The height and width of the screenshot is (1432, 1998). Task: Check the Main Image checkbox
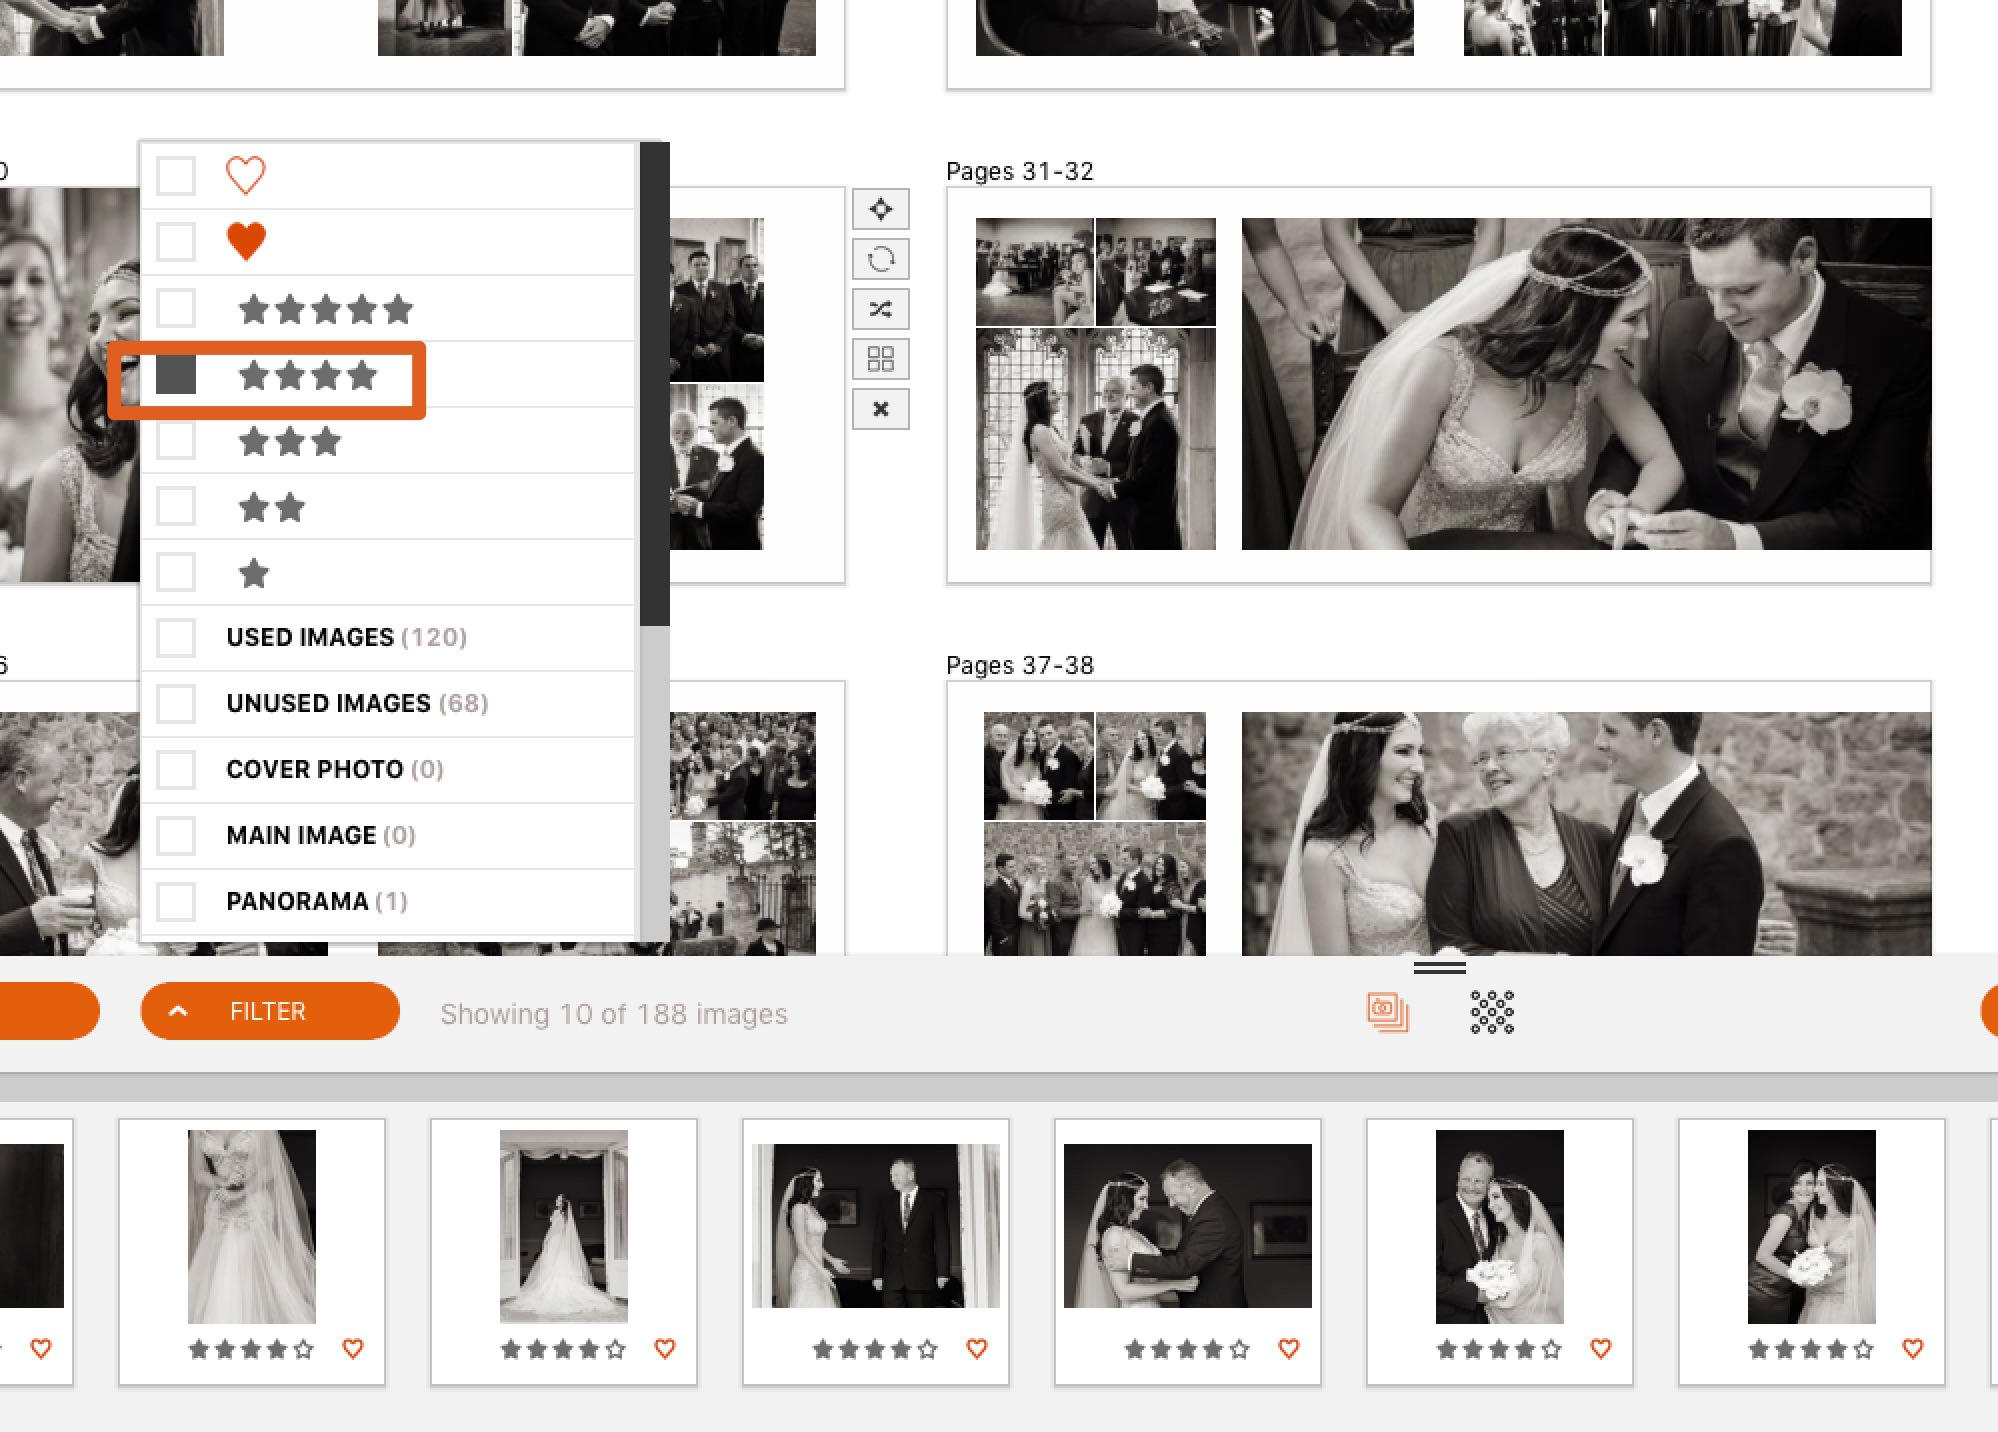click(x=176, y=835)
